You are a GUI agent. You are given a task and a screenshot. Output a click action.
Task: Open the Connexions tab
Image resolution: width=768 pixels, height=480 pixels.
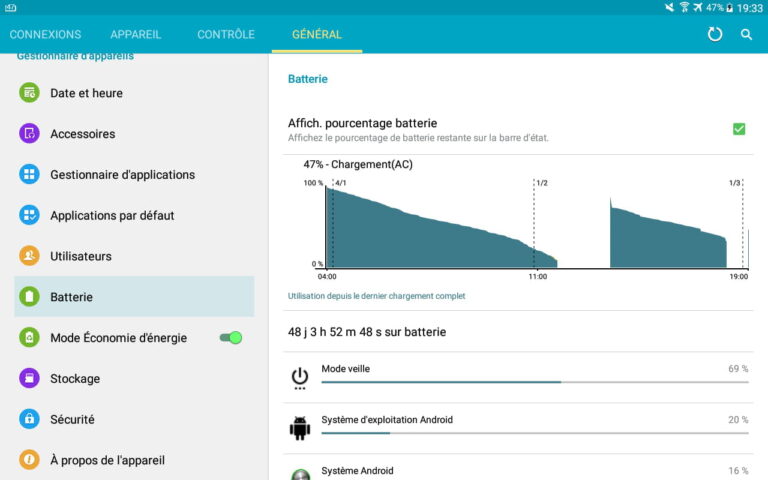[46, 34]
